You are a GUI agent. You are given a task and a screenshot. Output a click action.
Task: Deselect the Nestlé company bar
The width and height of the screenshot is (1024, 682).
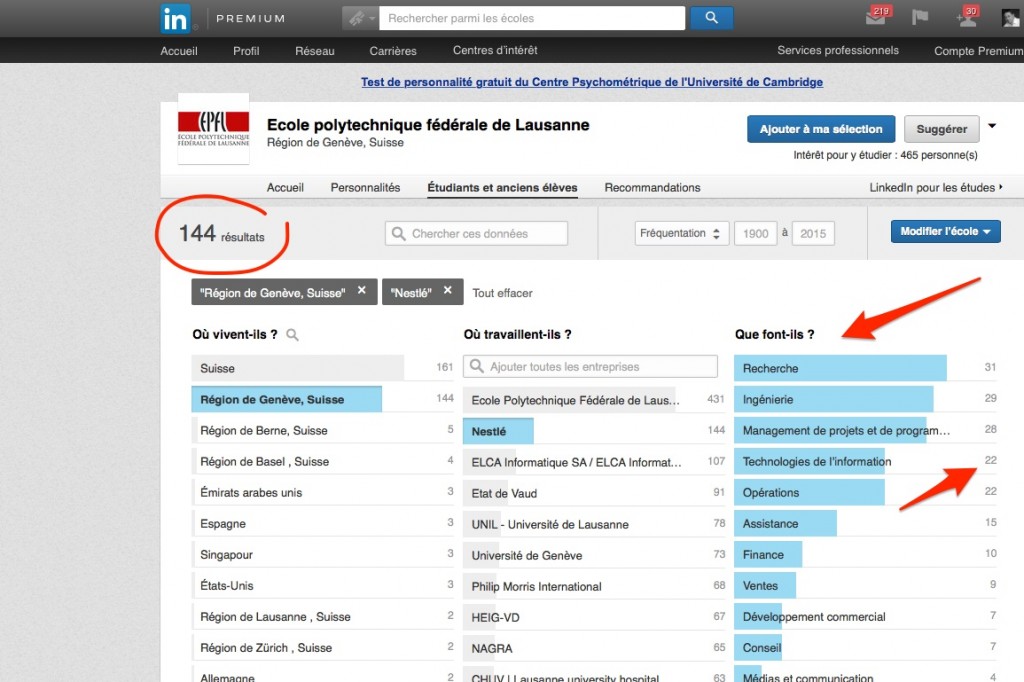click(x=594, y=431)
